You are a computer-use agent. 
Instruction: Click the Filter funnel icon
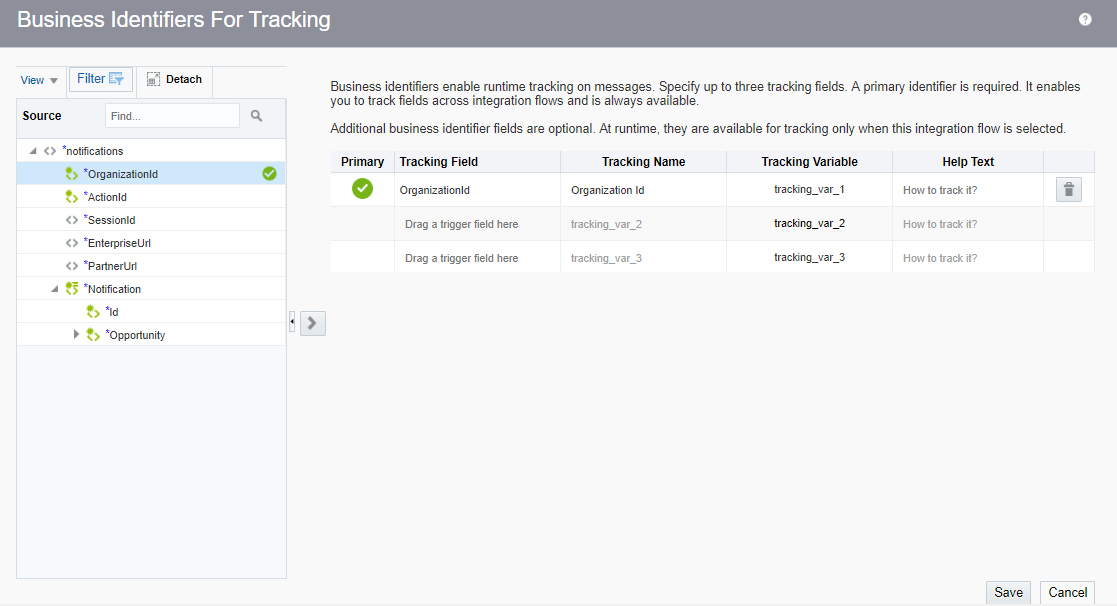pyautogui.click(x=116, y=78)
